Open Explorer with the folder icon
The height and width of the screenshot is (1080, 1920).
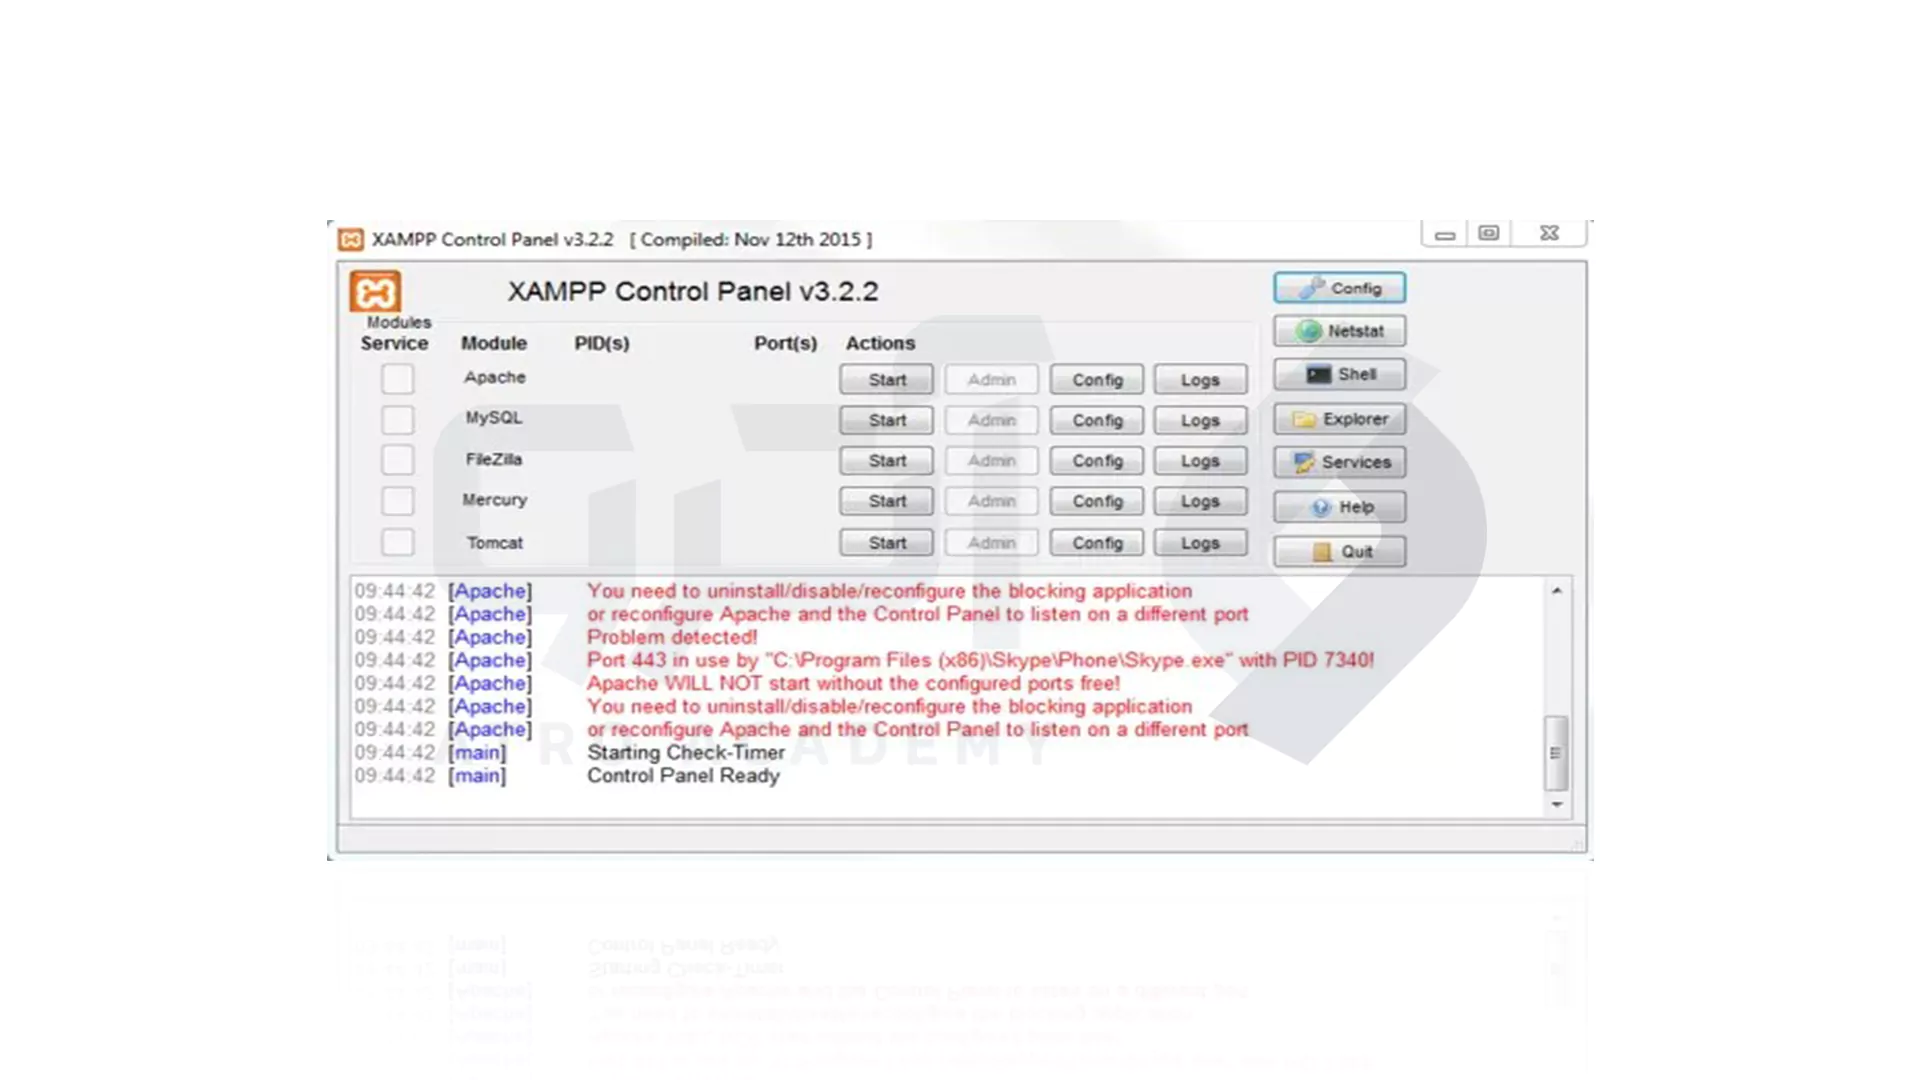point(1339,419)
